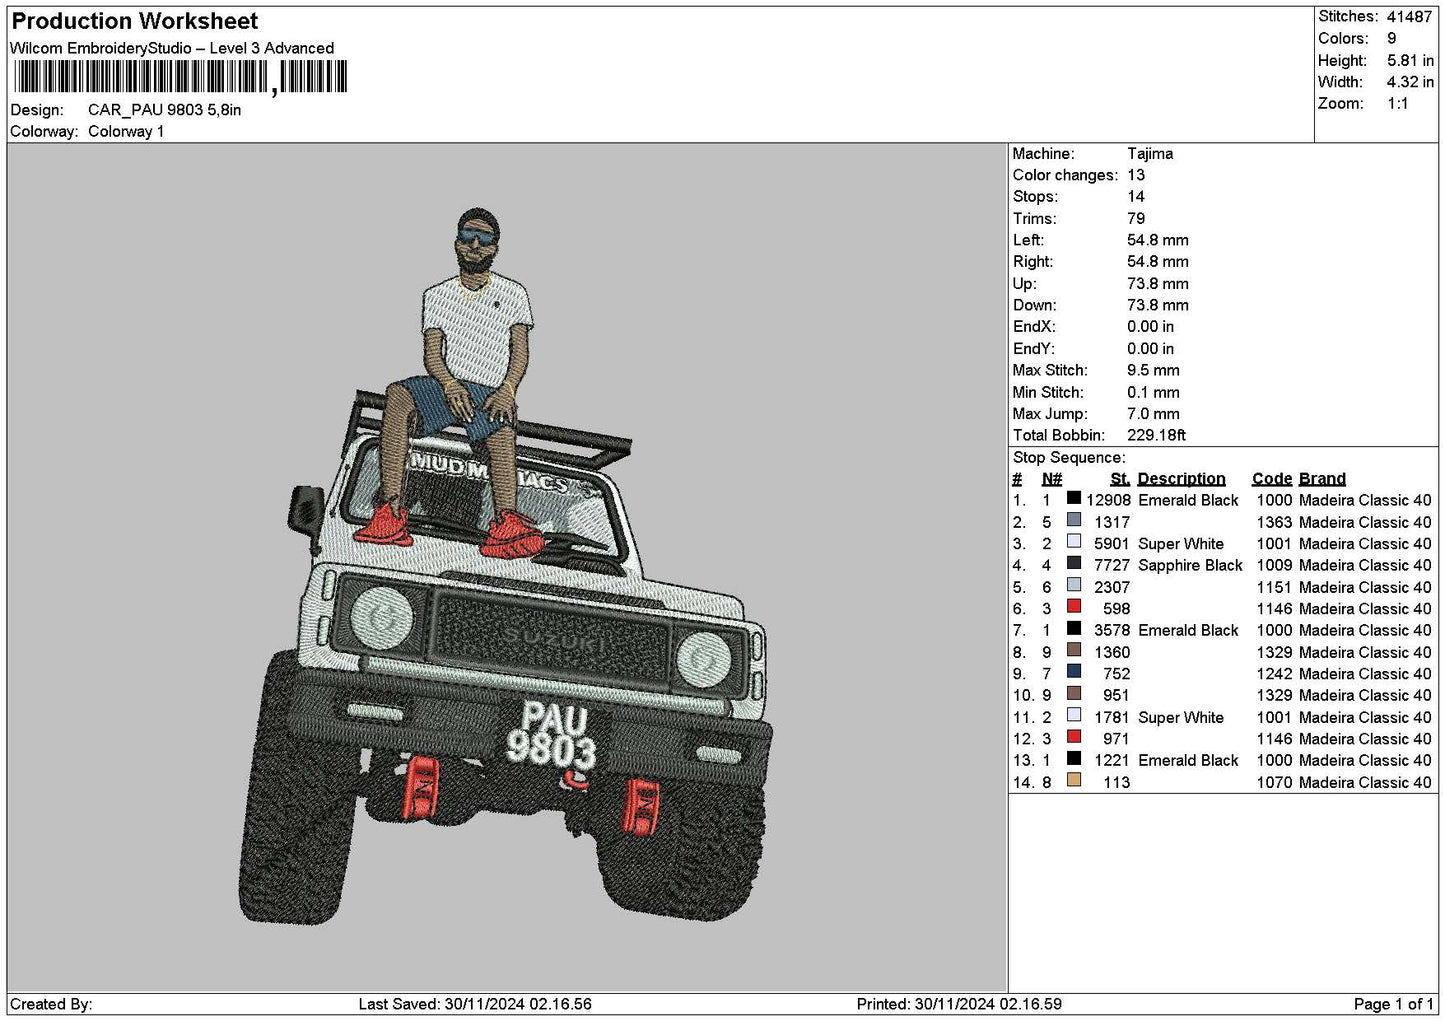Click the barcode under the worksheet title
This screenshot has width=1445, height=1021.
[x=181, y=77]
